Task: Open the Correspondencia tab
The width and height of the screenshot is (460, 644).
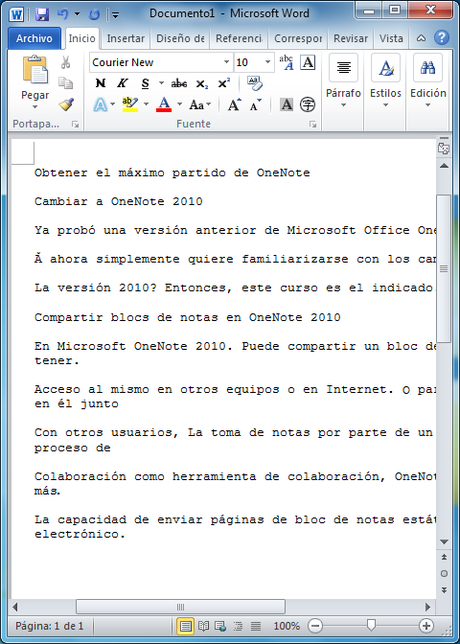Action: 298,39
